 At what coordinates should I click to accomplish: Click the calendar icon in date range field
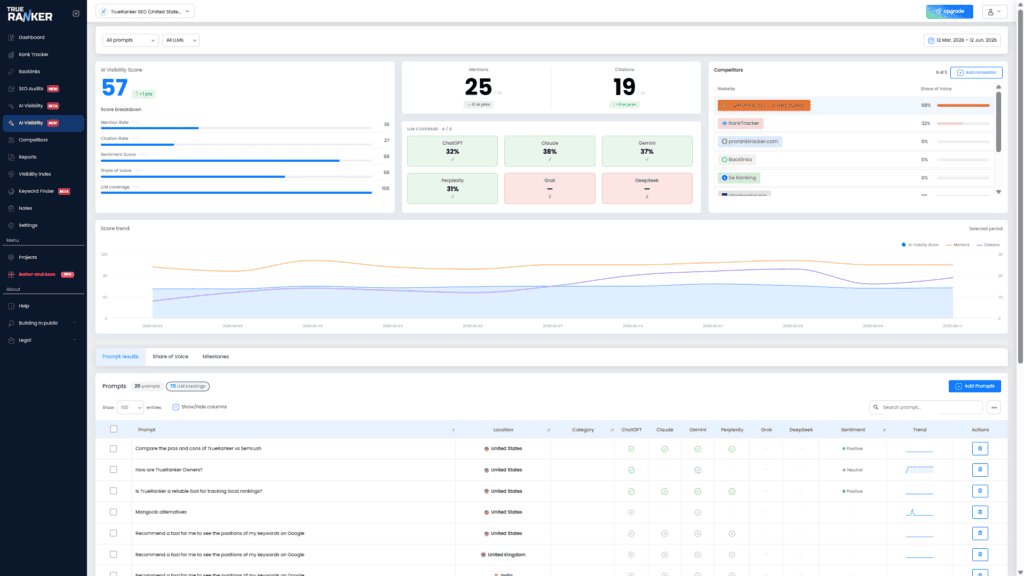click(931, 40)
